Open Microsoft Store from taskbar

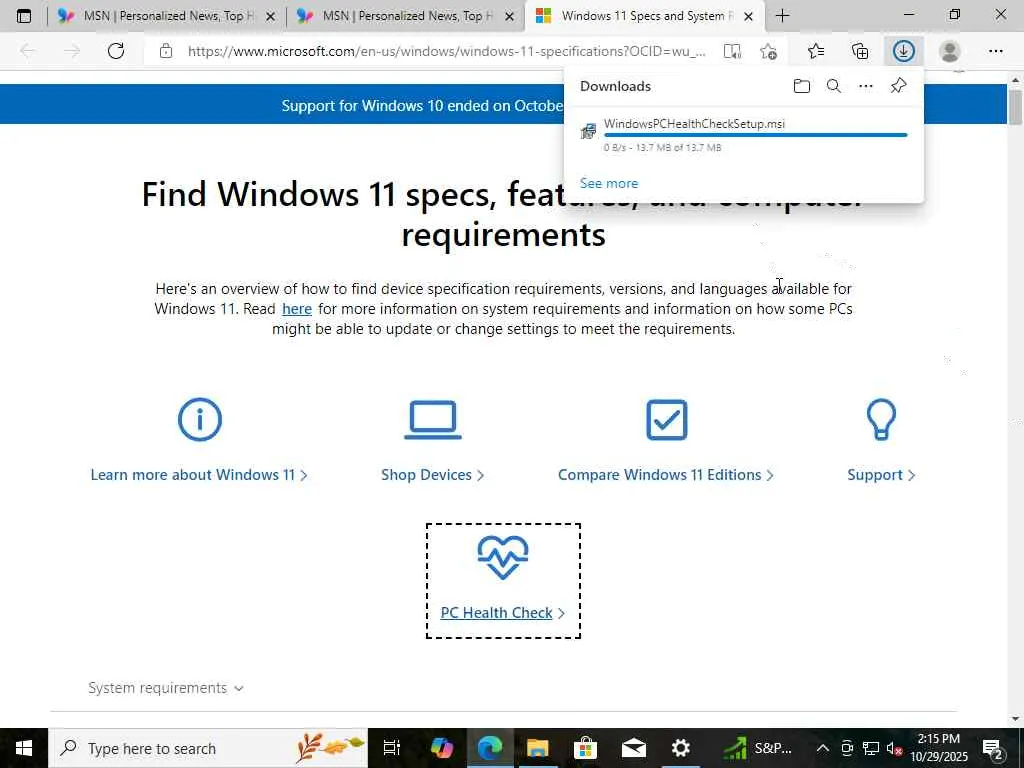tap(585, 748)
